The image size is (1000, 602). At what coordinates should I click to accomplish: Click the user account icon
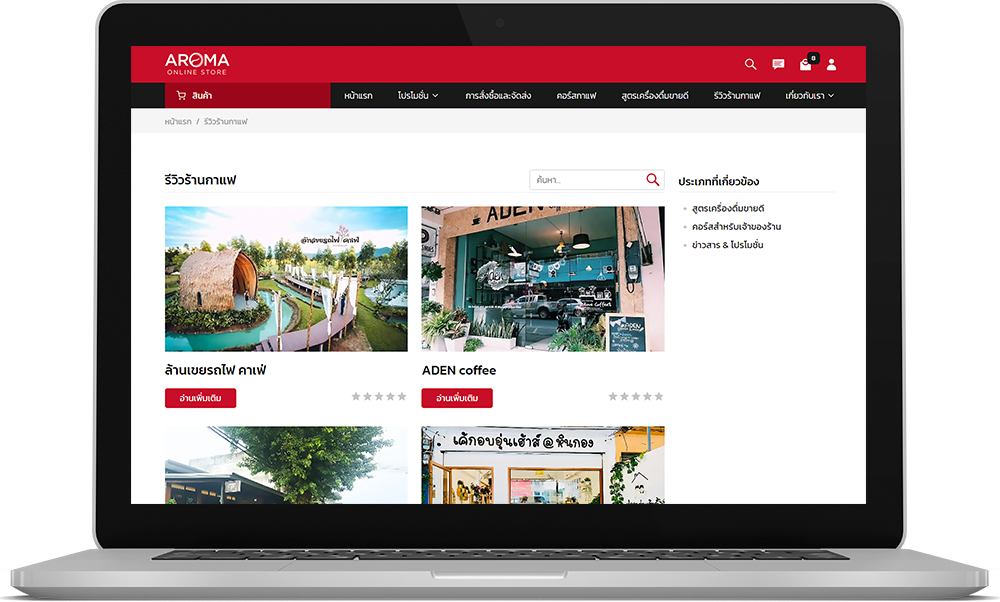(x=832, y=65)
